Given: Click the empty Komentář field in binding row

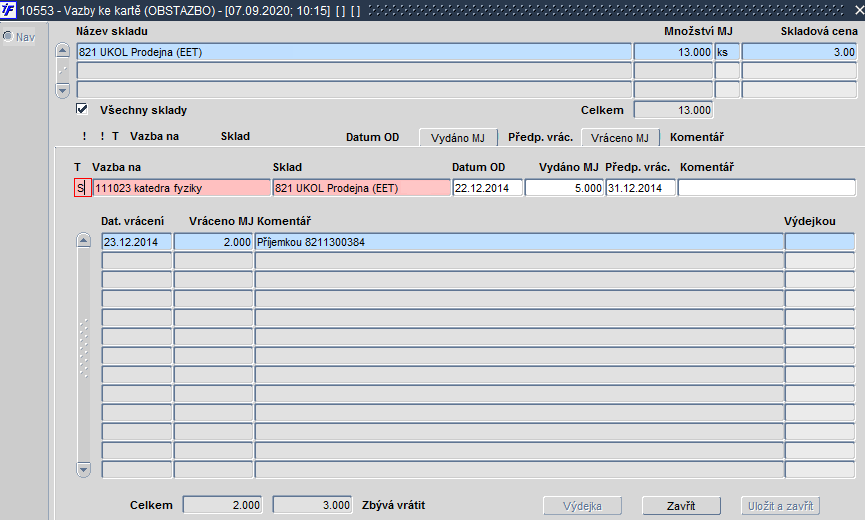Looking at the screenshot, I should tap(767, 188).
